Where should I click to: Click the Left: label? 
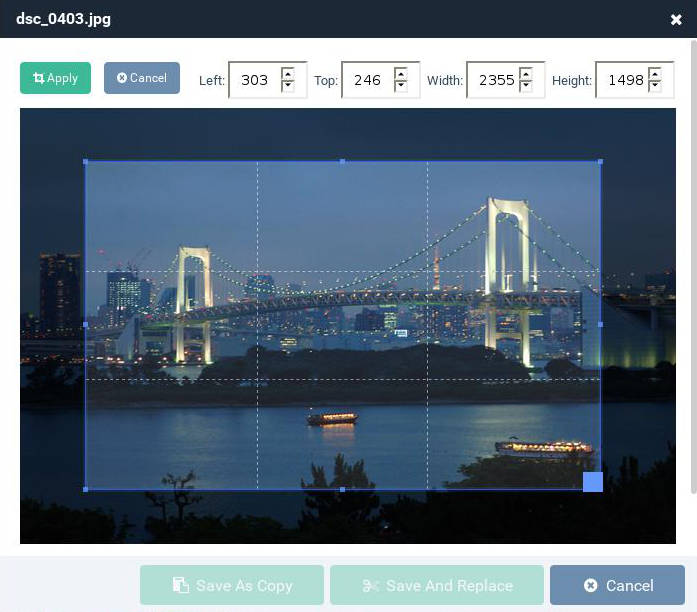tap(212, 80)
